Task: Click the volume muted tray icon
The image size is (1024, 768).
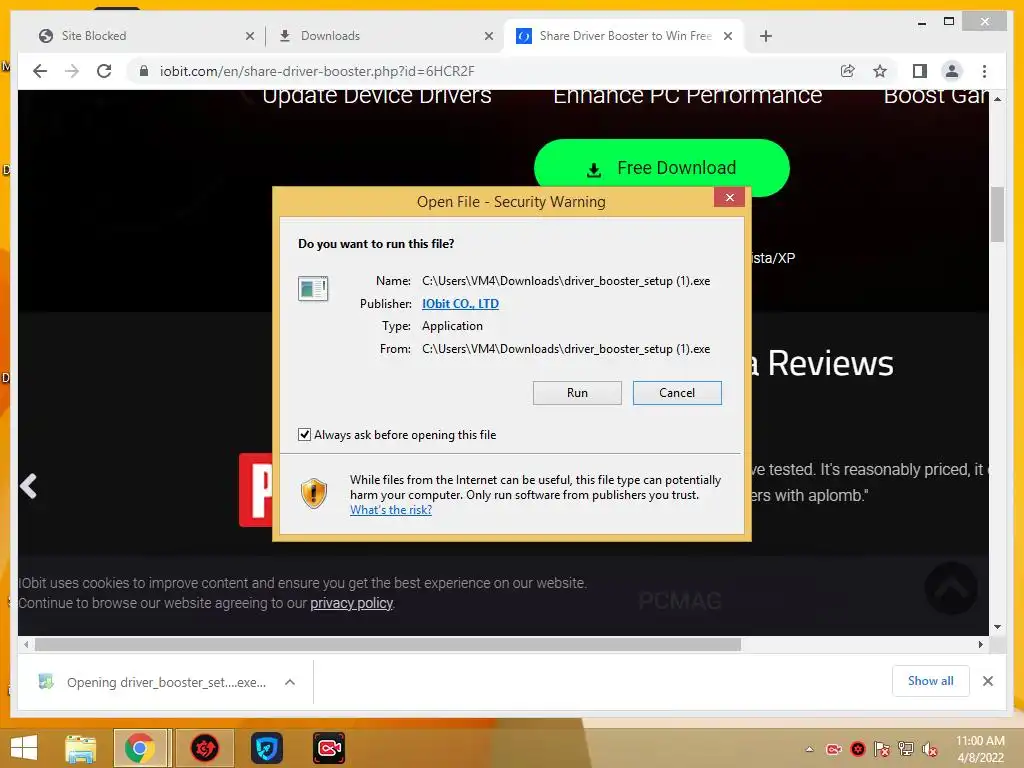Action: coord(929,749)
